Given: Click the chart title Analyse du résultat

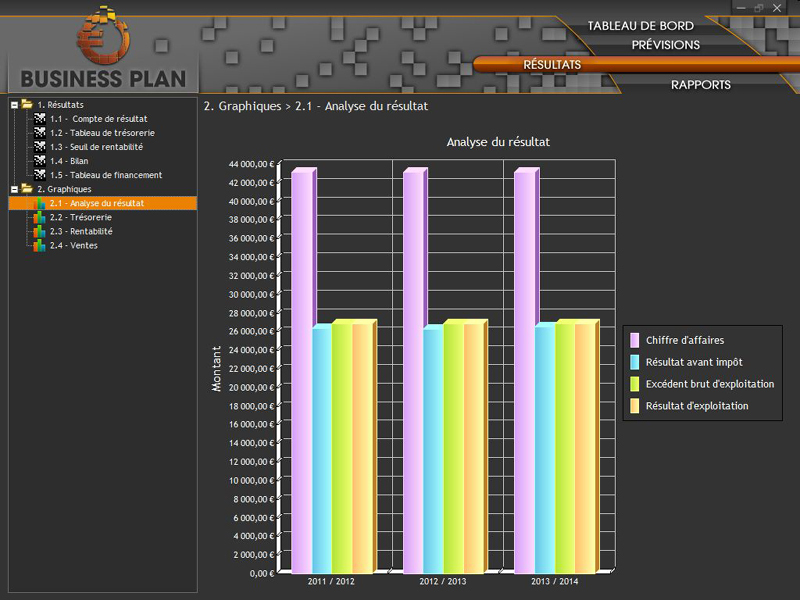Looking at the screenshot, I should point(498,142).
